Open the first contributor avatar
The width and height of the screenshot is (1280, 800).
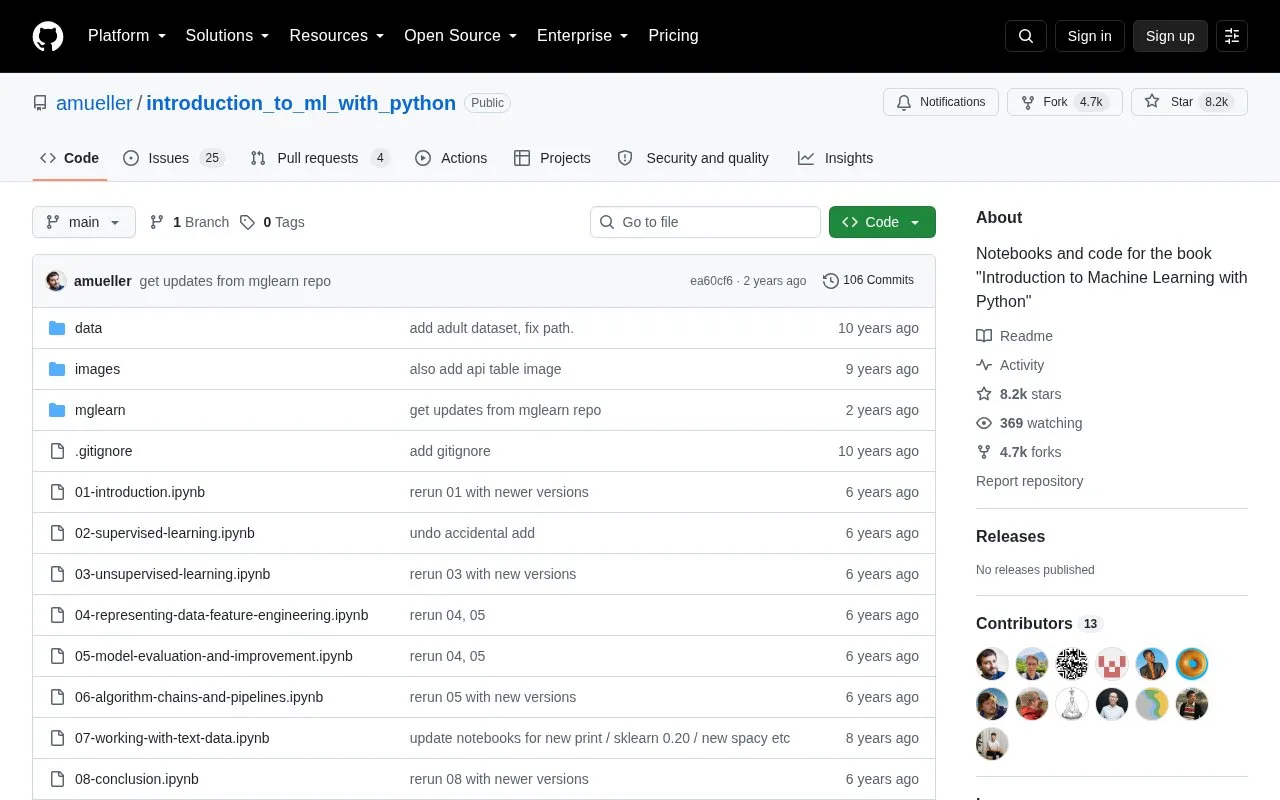[992, 664]
